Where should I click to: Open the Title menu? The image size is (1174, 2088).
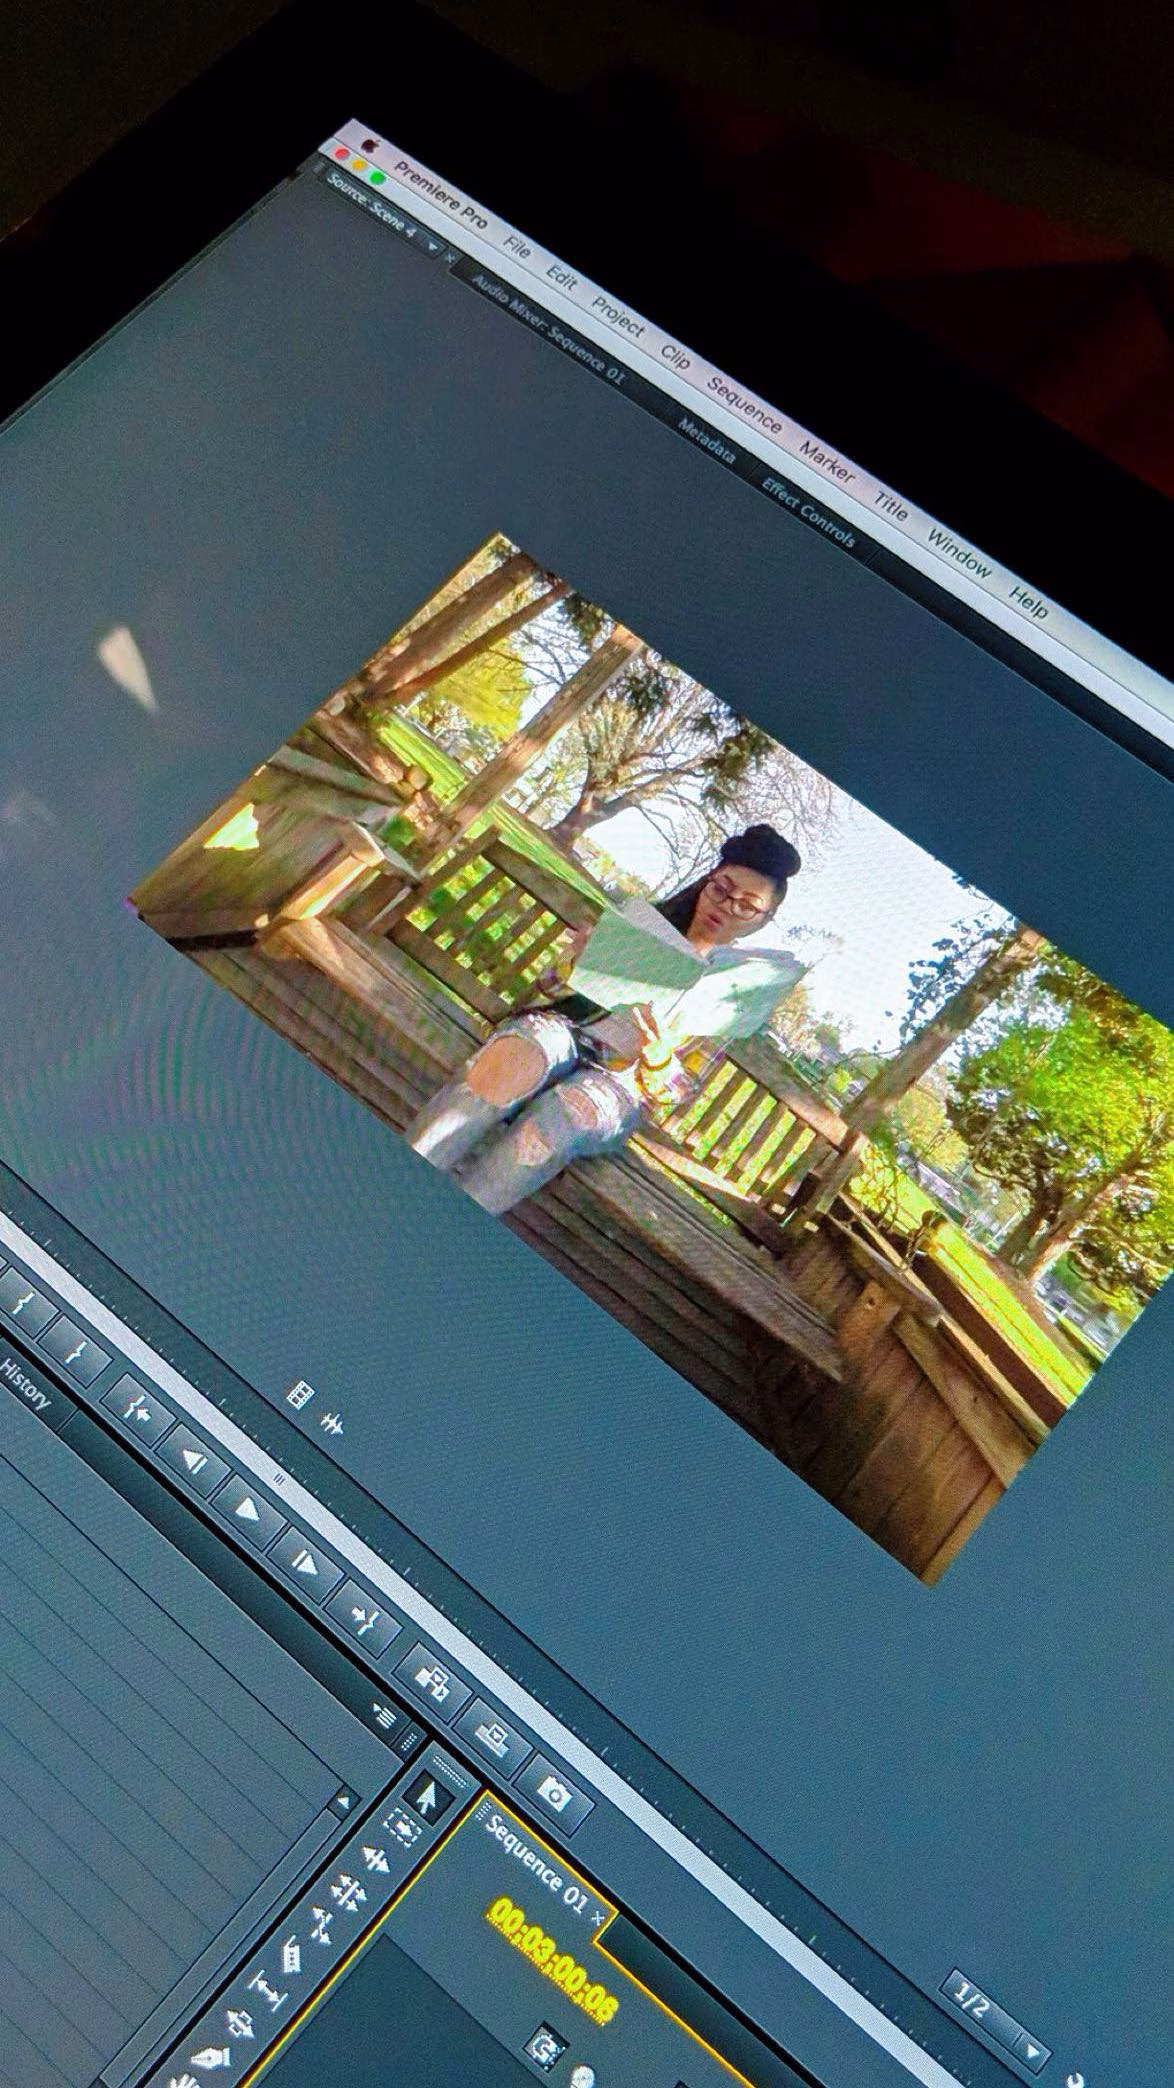[890, 506]
